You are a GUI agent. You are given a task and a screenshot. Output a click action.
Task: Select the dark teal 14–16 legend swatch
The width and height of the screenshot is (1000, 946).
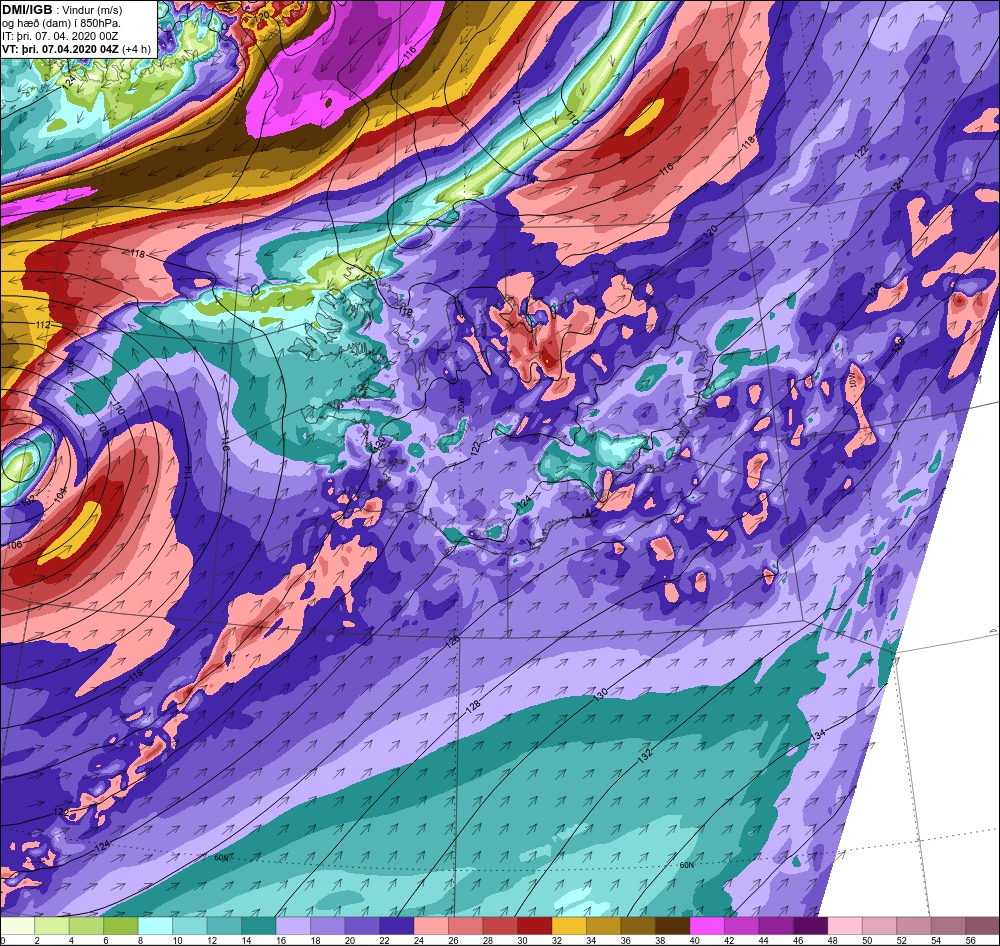(259, 924)
